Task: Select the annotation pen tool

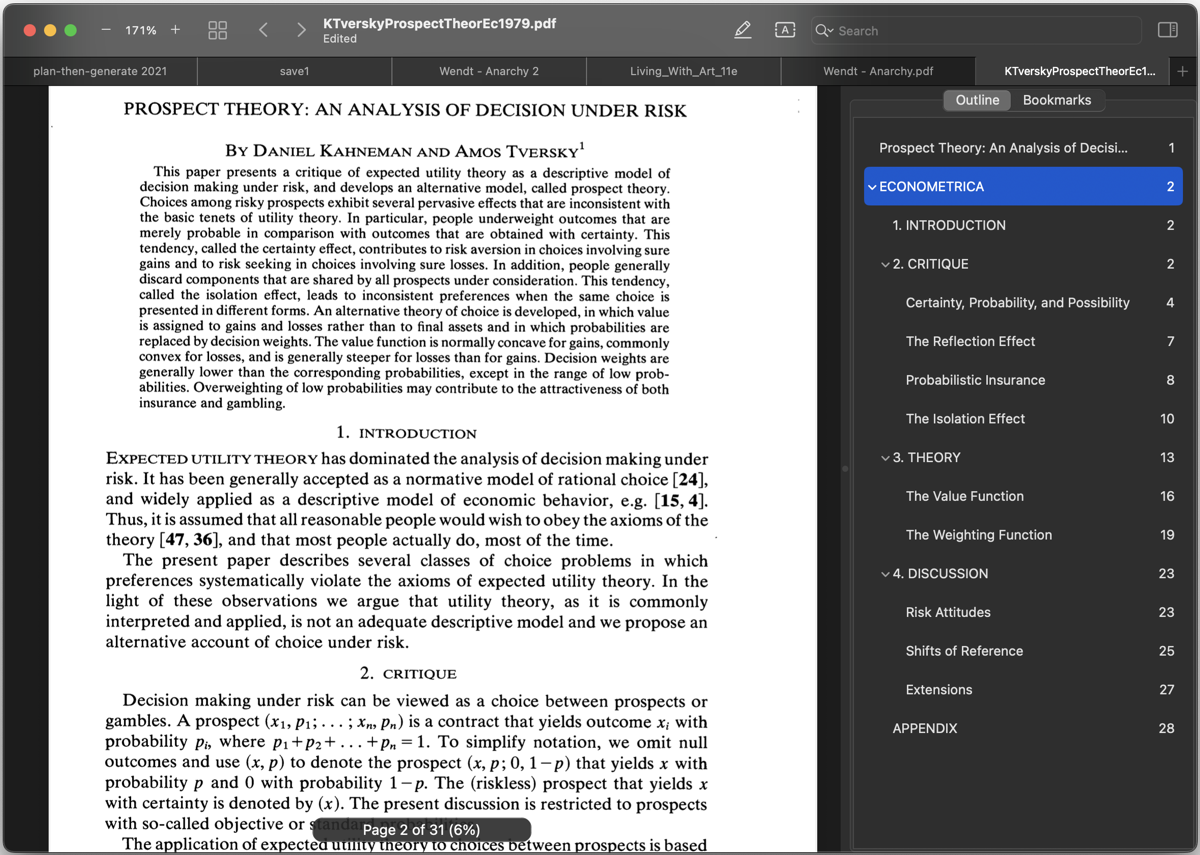Action: 742,30
